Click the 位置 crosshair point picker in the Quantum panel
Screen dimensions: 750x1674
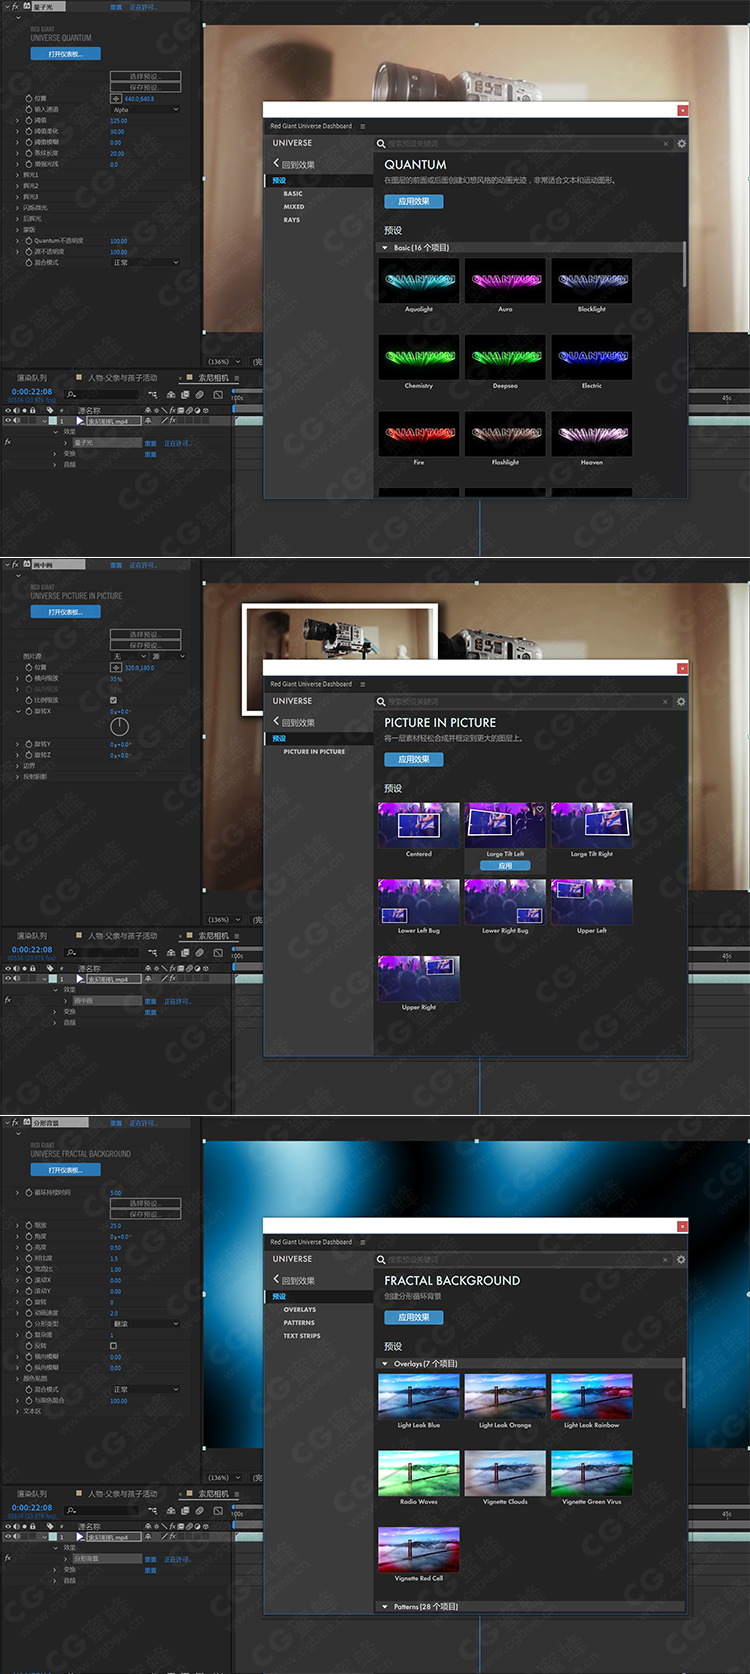[x=116, y=98]
